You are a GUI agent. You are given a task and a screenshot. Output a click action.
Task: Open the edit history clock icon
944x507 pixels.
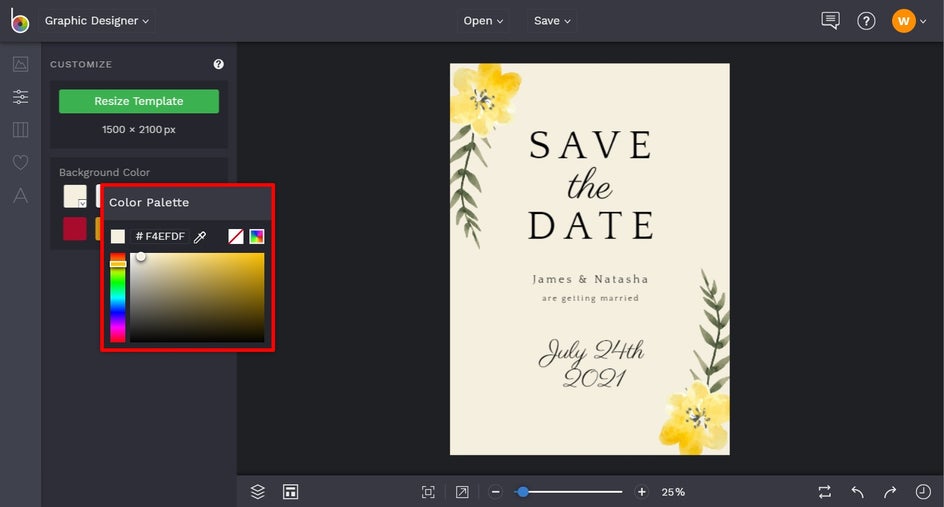click(923, 492)
